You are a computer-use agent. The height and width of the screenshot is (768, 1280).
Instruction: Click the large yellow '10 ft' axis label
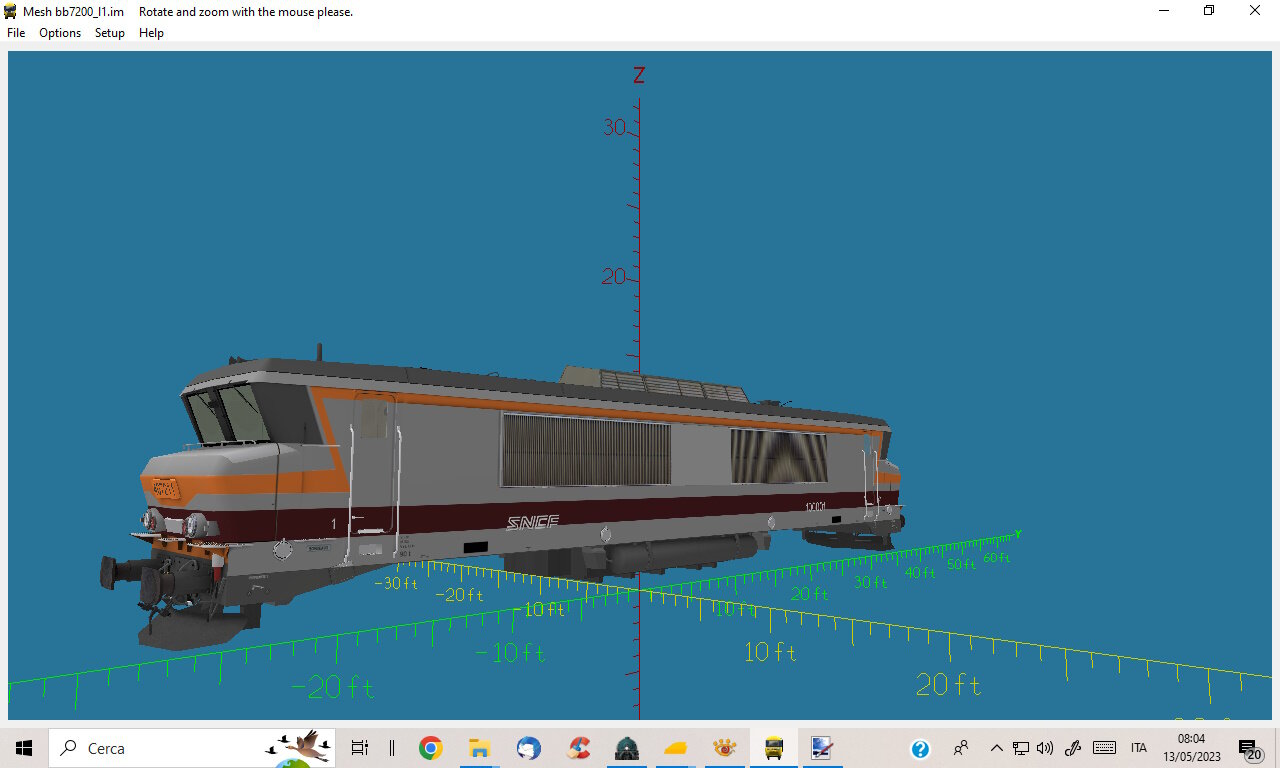point(770,652)
